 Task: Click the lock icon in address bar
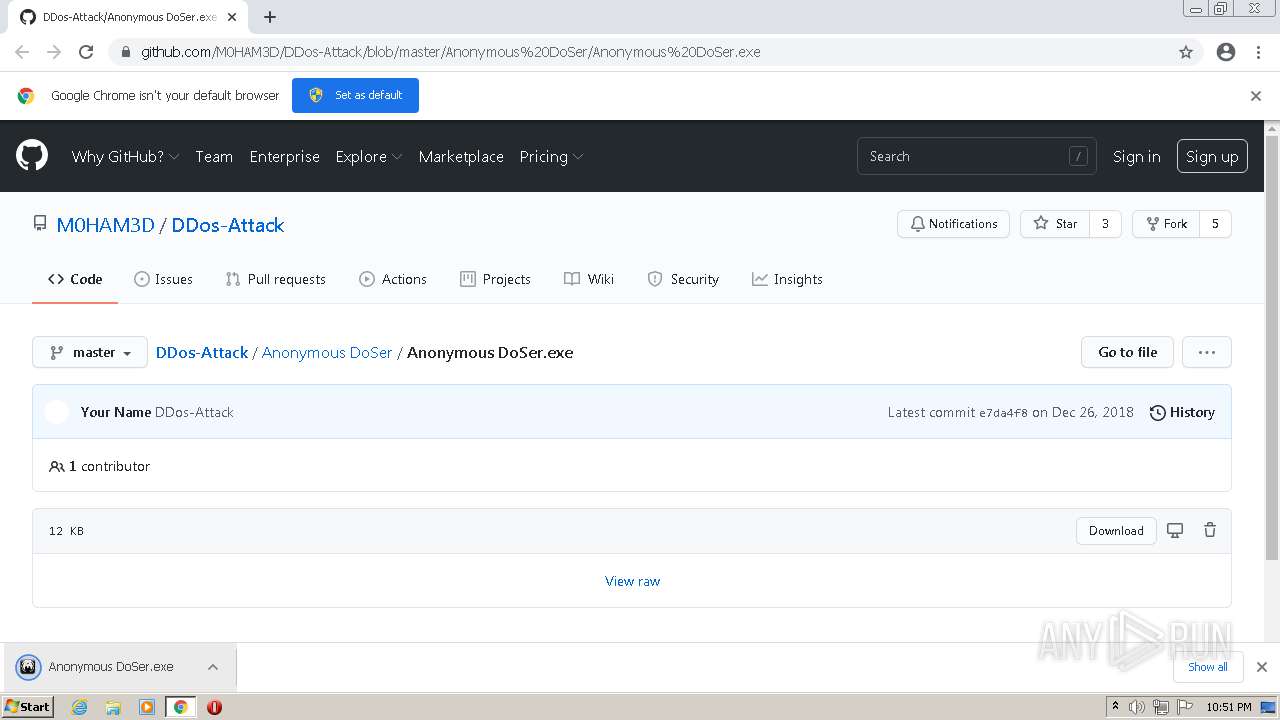[x=125, y=52]
